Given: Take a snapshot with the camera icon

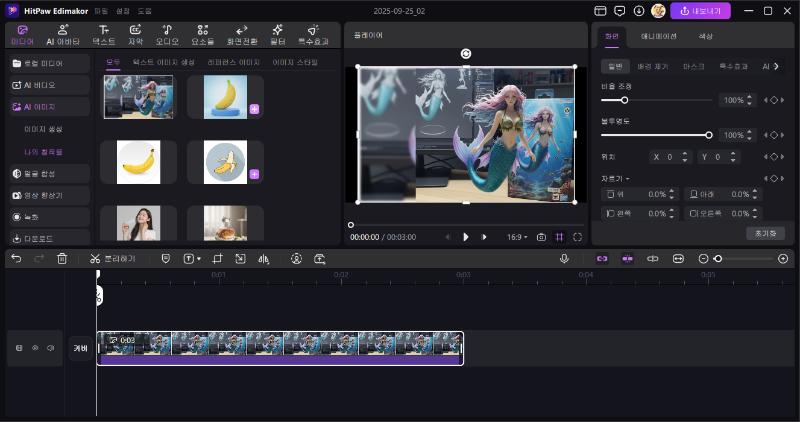Looking at the screenshot, I should coord(541,237).
